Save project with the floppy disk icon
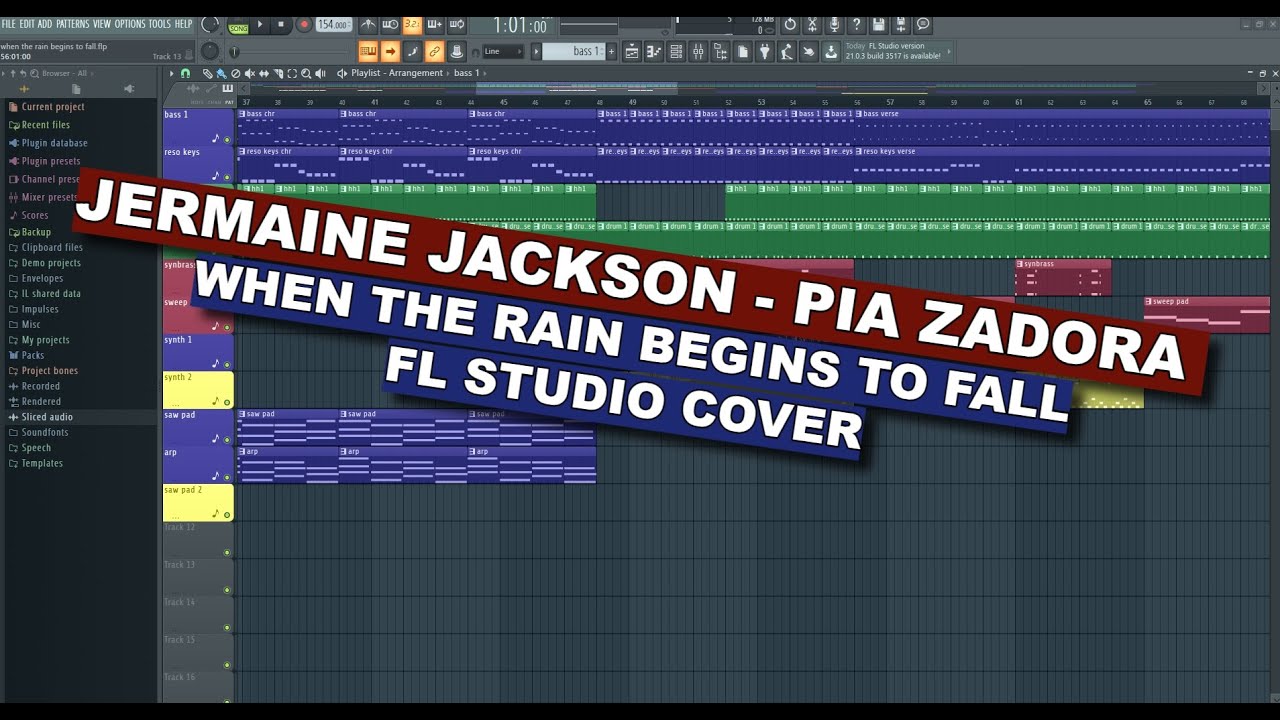 point(878,24)
